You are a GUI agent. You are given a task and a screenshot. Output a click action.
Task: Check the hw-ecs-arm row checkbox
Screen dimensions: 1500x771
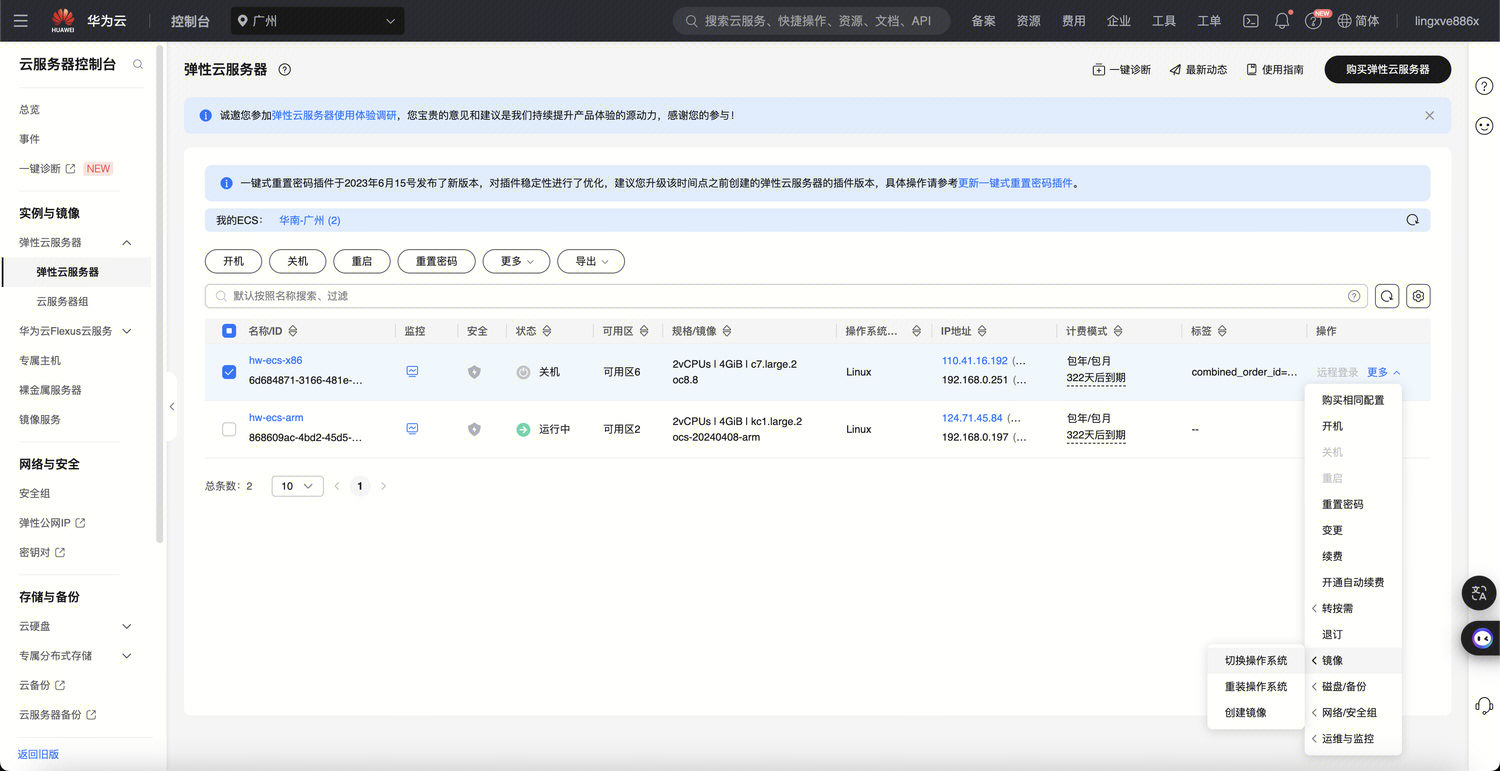229,429
